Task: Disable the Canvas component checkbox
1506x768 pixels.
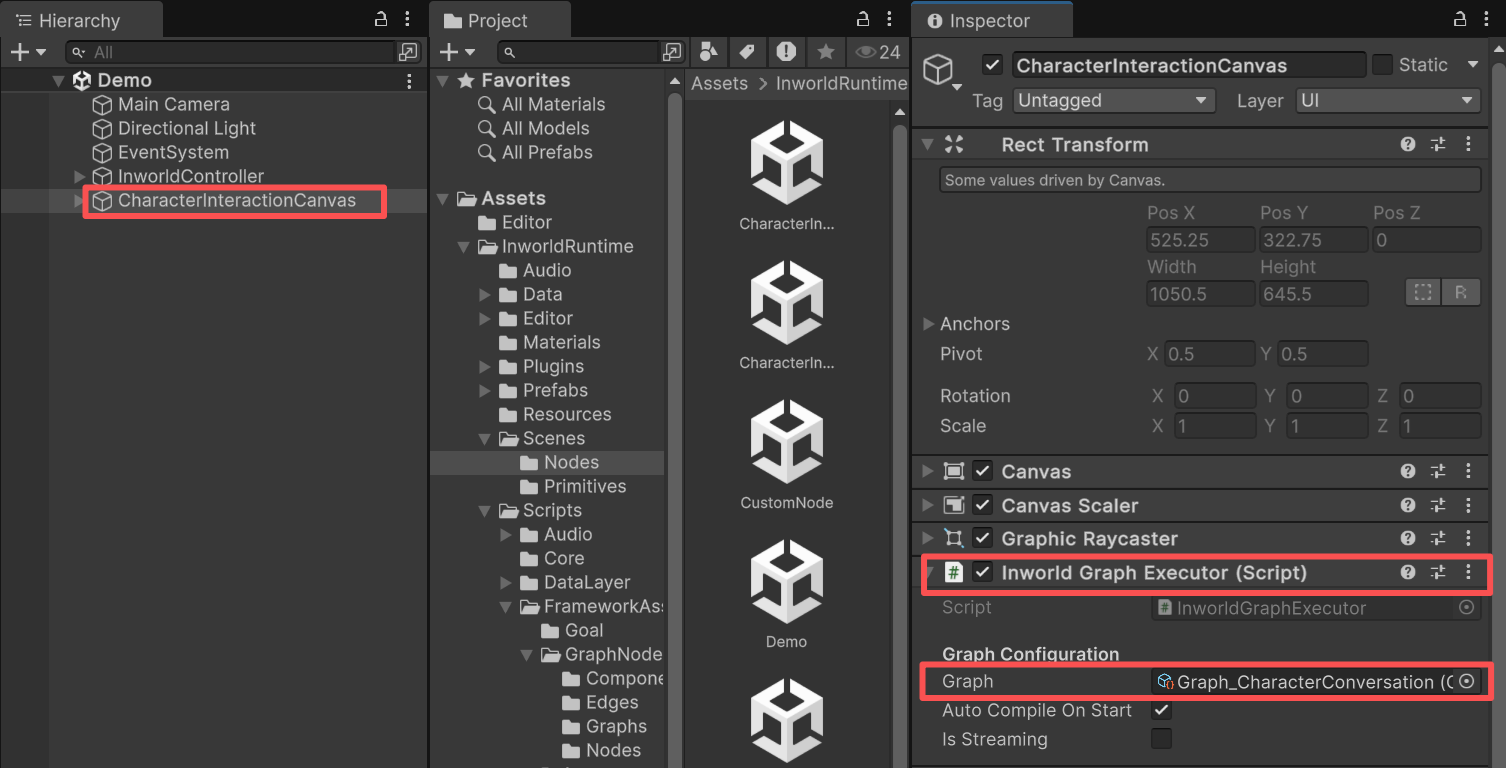Action: coord(983,471)
